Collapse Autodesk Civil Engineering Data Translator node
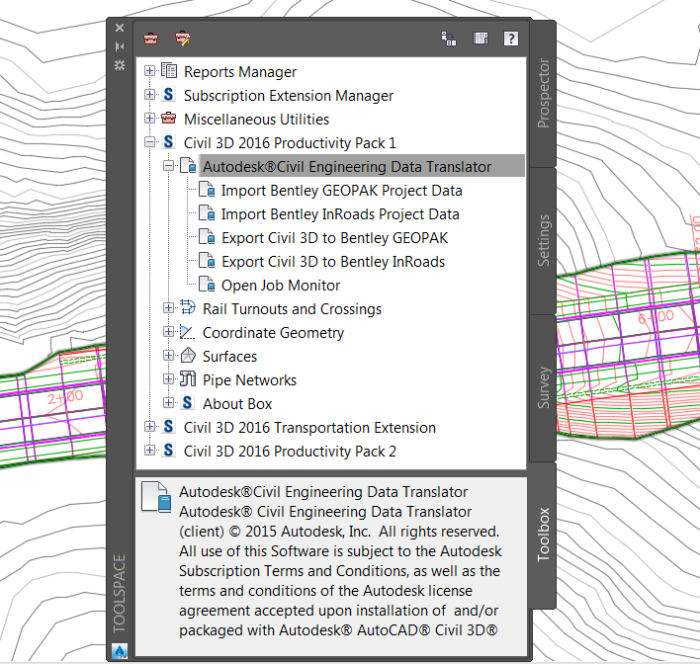 pos(168,166)
